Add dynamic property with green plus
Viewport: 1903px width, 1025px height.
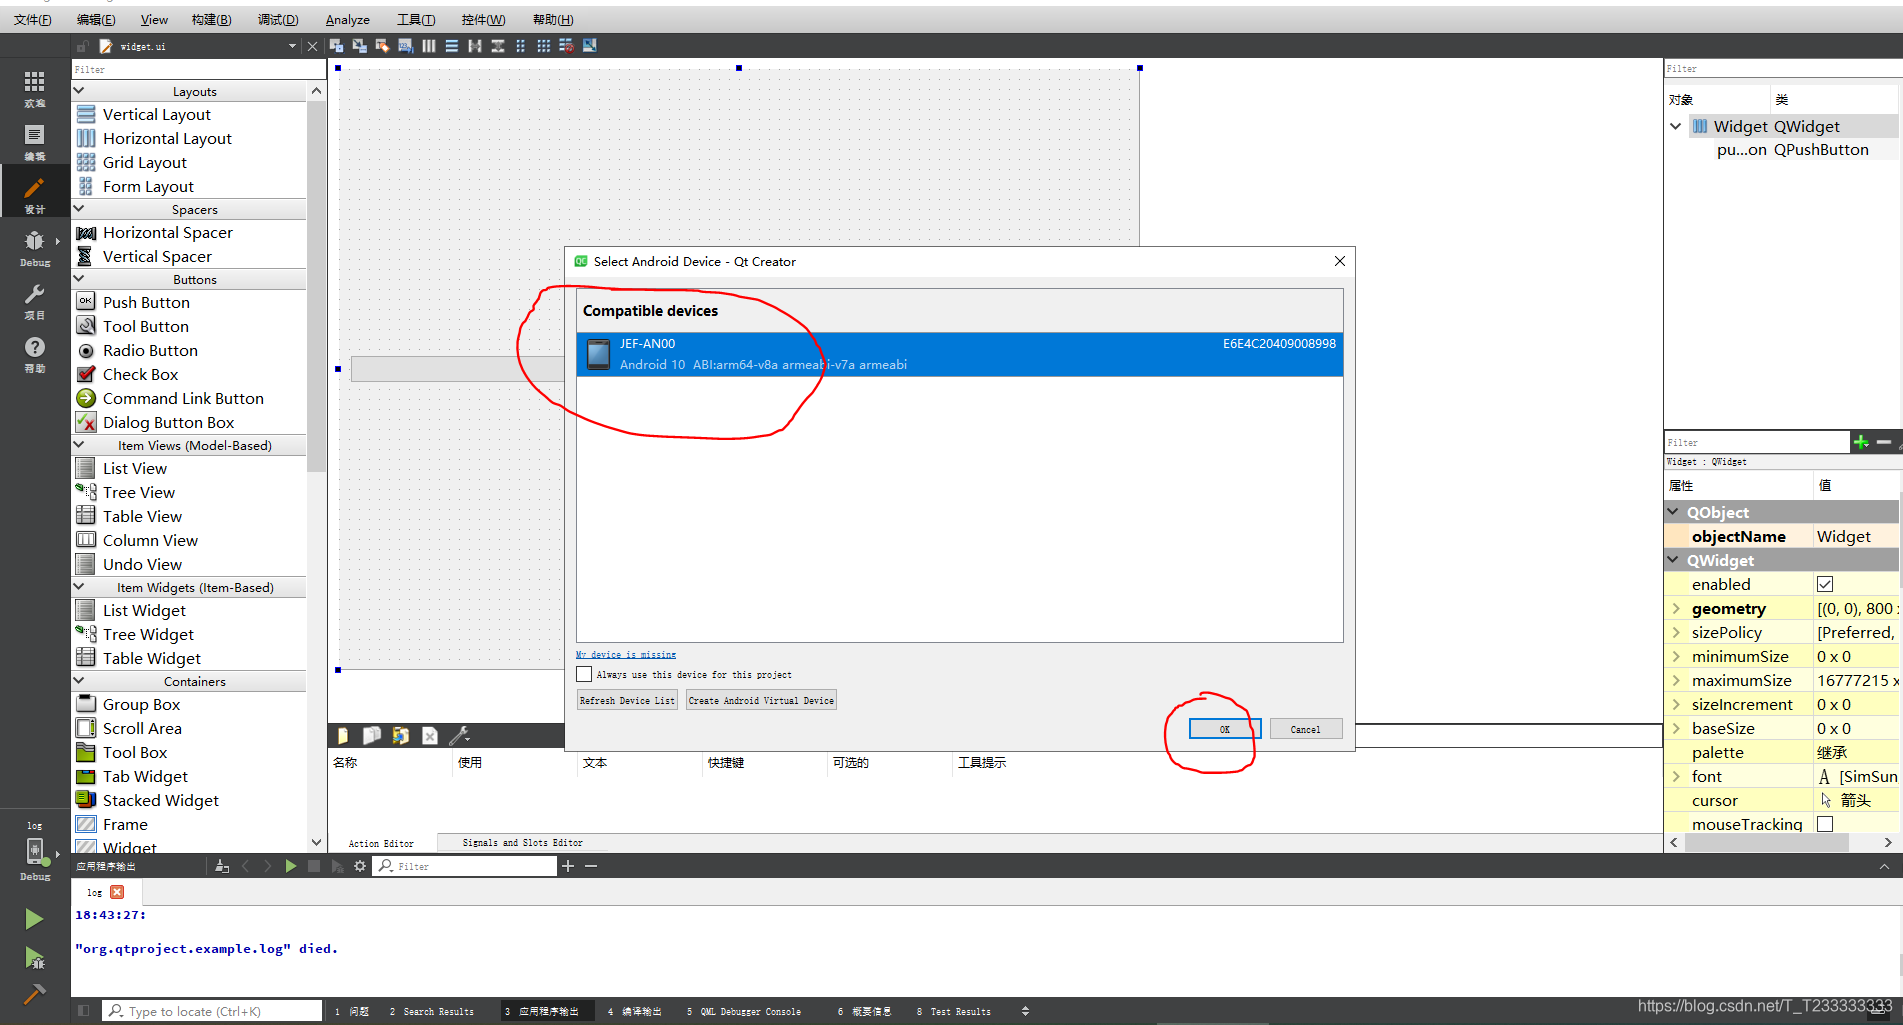(x=1861, y=442)
